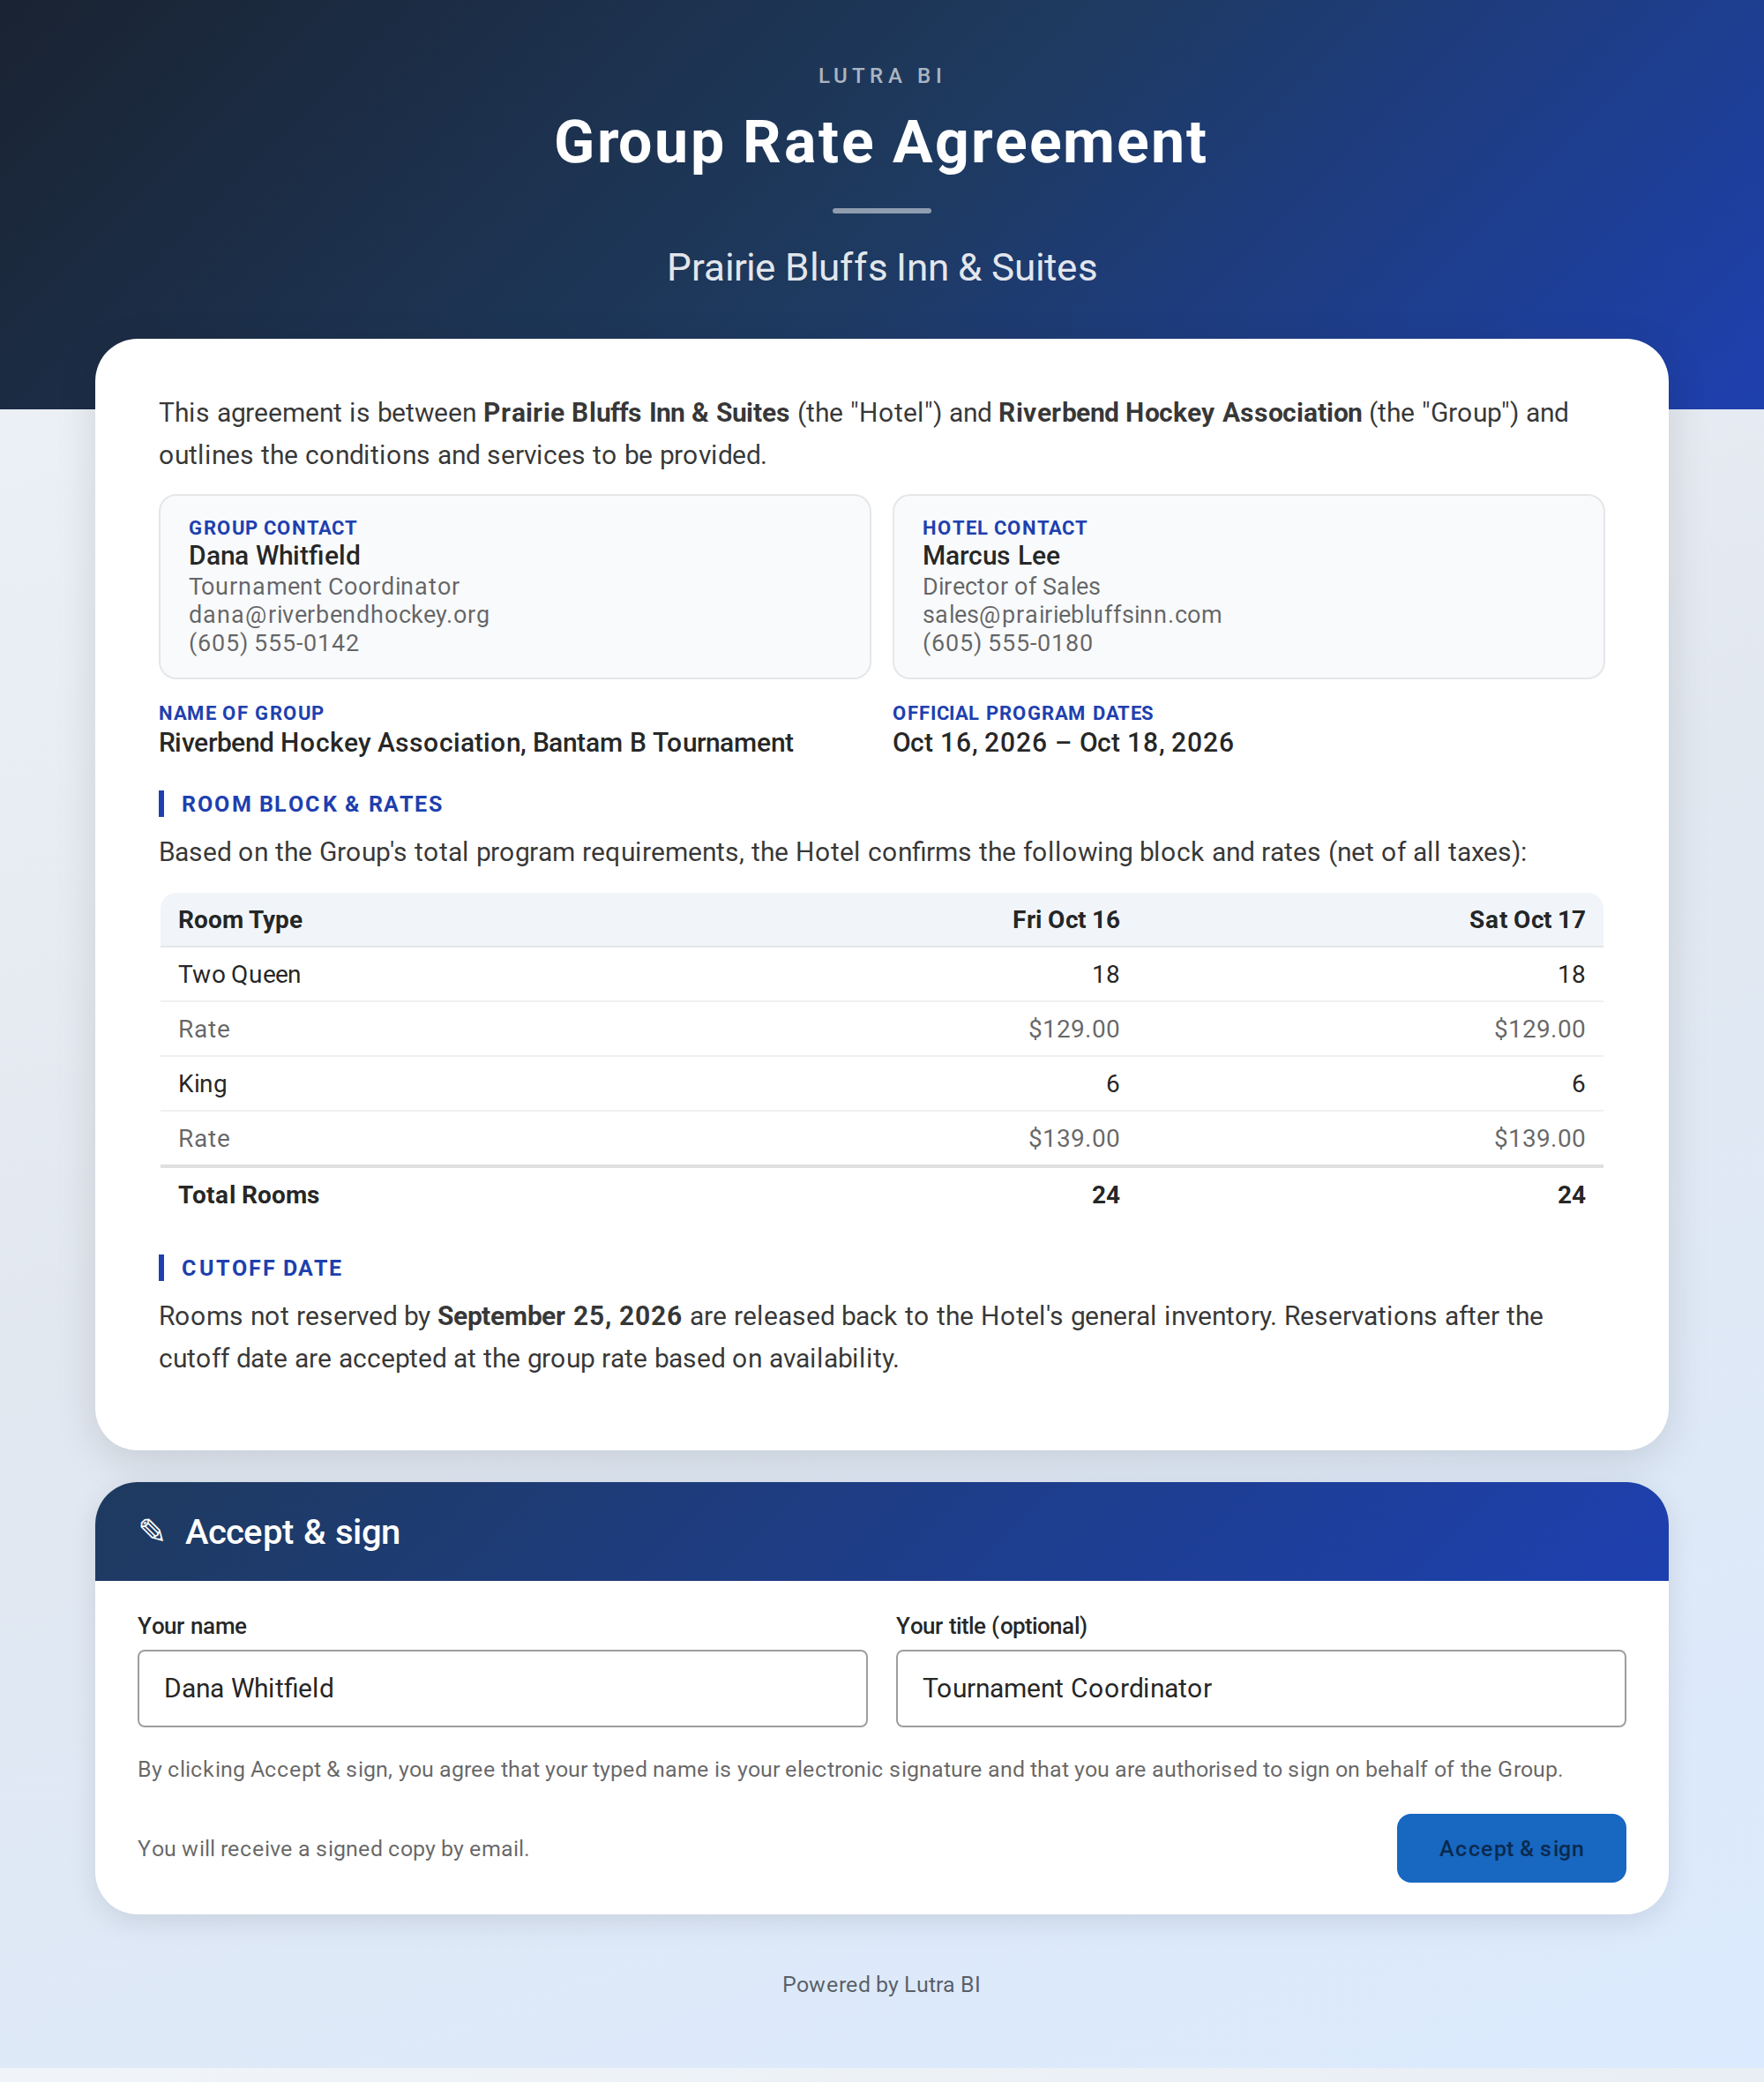Focus the Your title input field

(x=1260, y=1688)
